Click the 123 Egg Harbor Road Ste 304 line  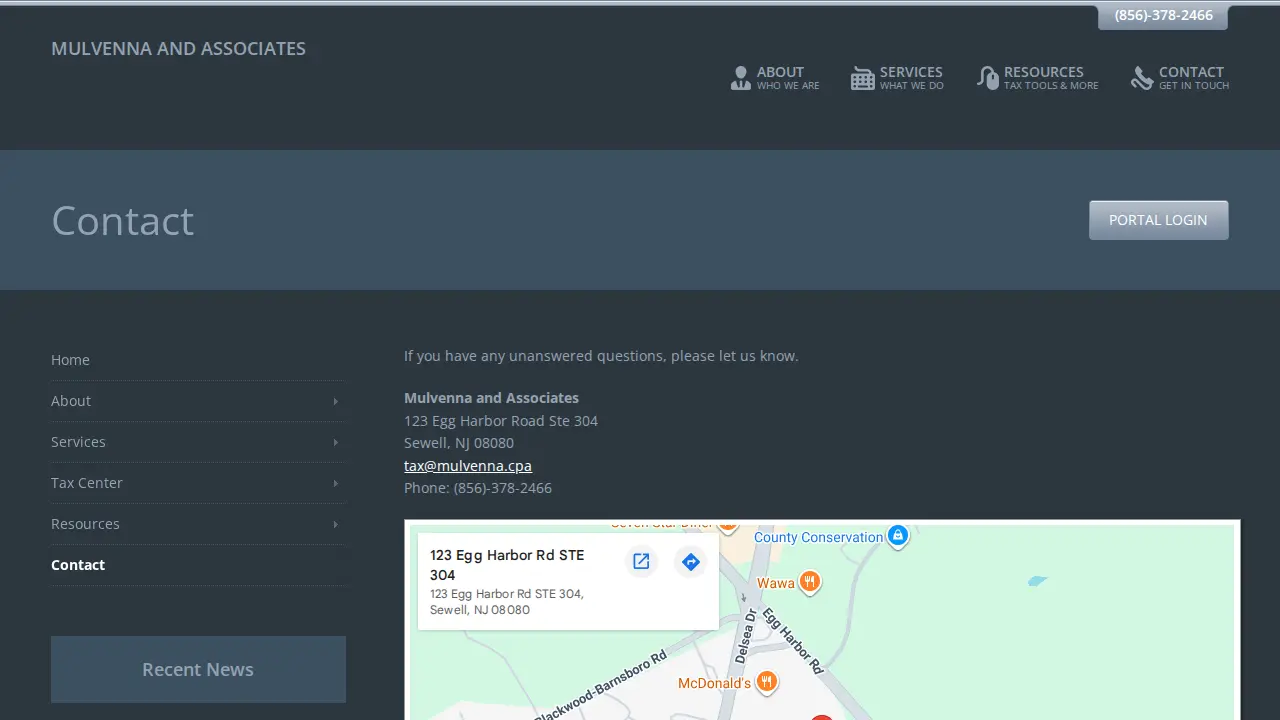[501, 421]
